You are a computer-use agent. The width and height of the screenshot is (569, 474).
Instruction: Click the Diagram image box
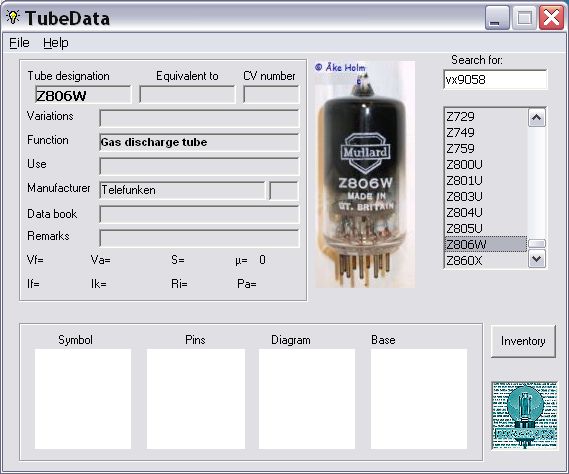point(307,399)
